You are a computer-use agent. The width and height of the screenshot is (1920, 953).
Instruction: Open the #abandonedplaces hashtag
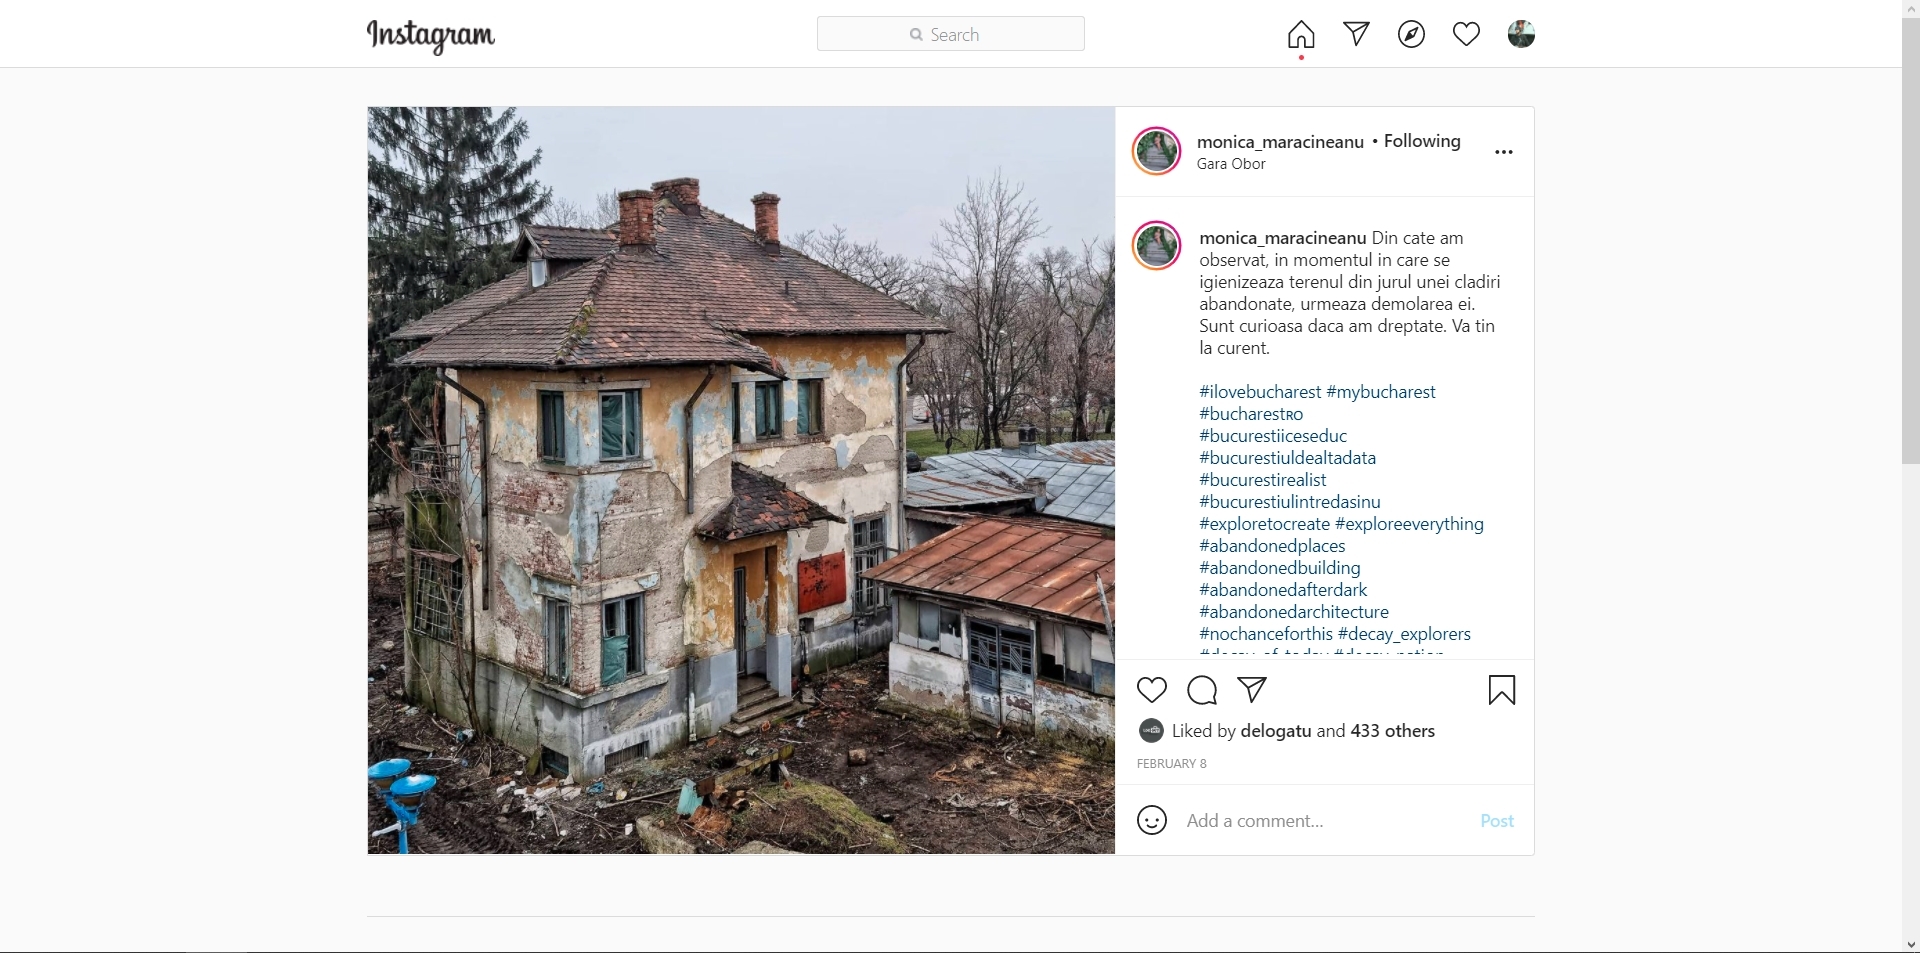pos(1272,546)
